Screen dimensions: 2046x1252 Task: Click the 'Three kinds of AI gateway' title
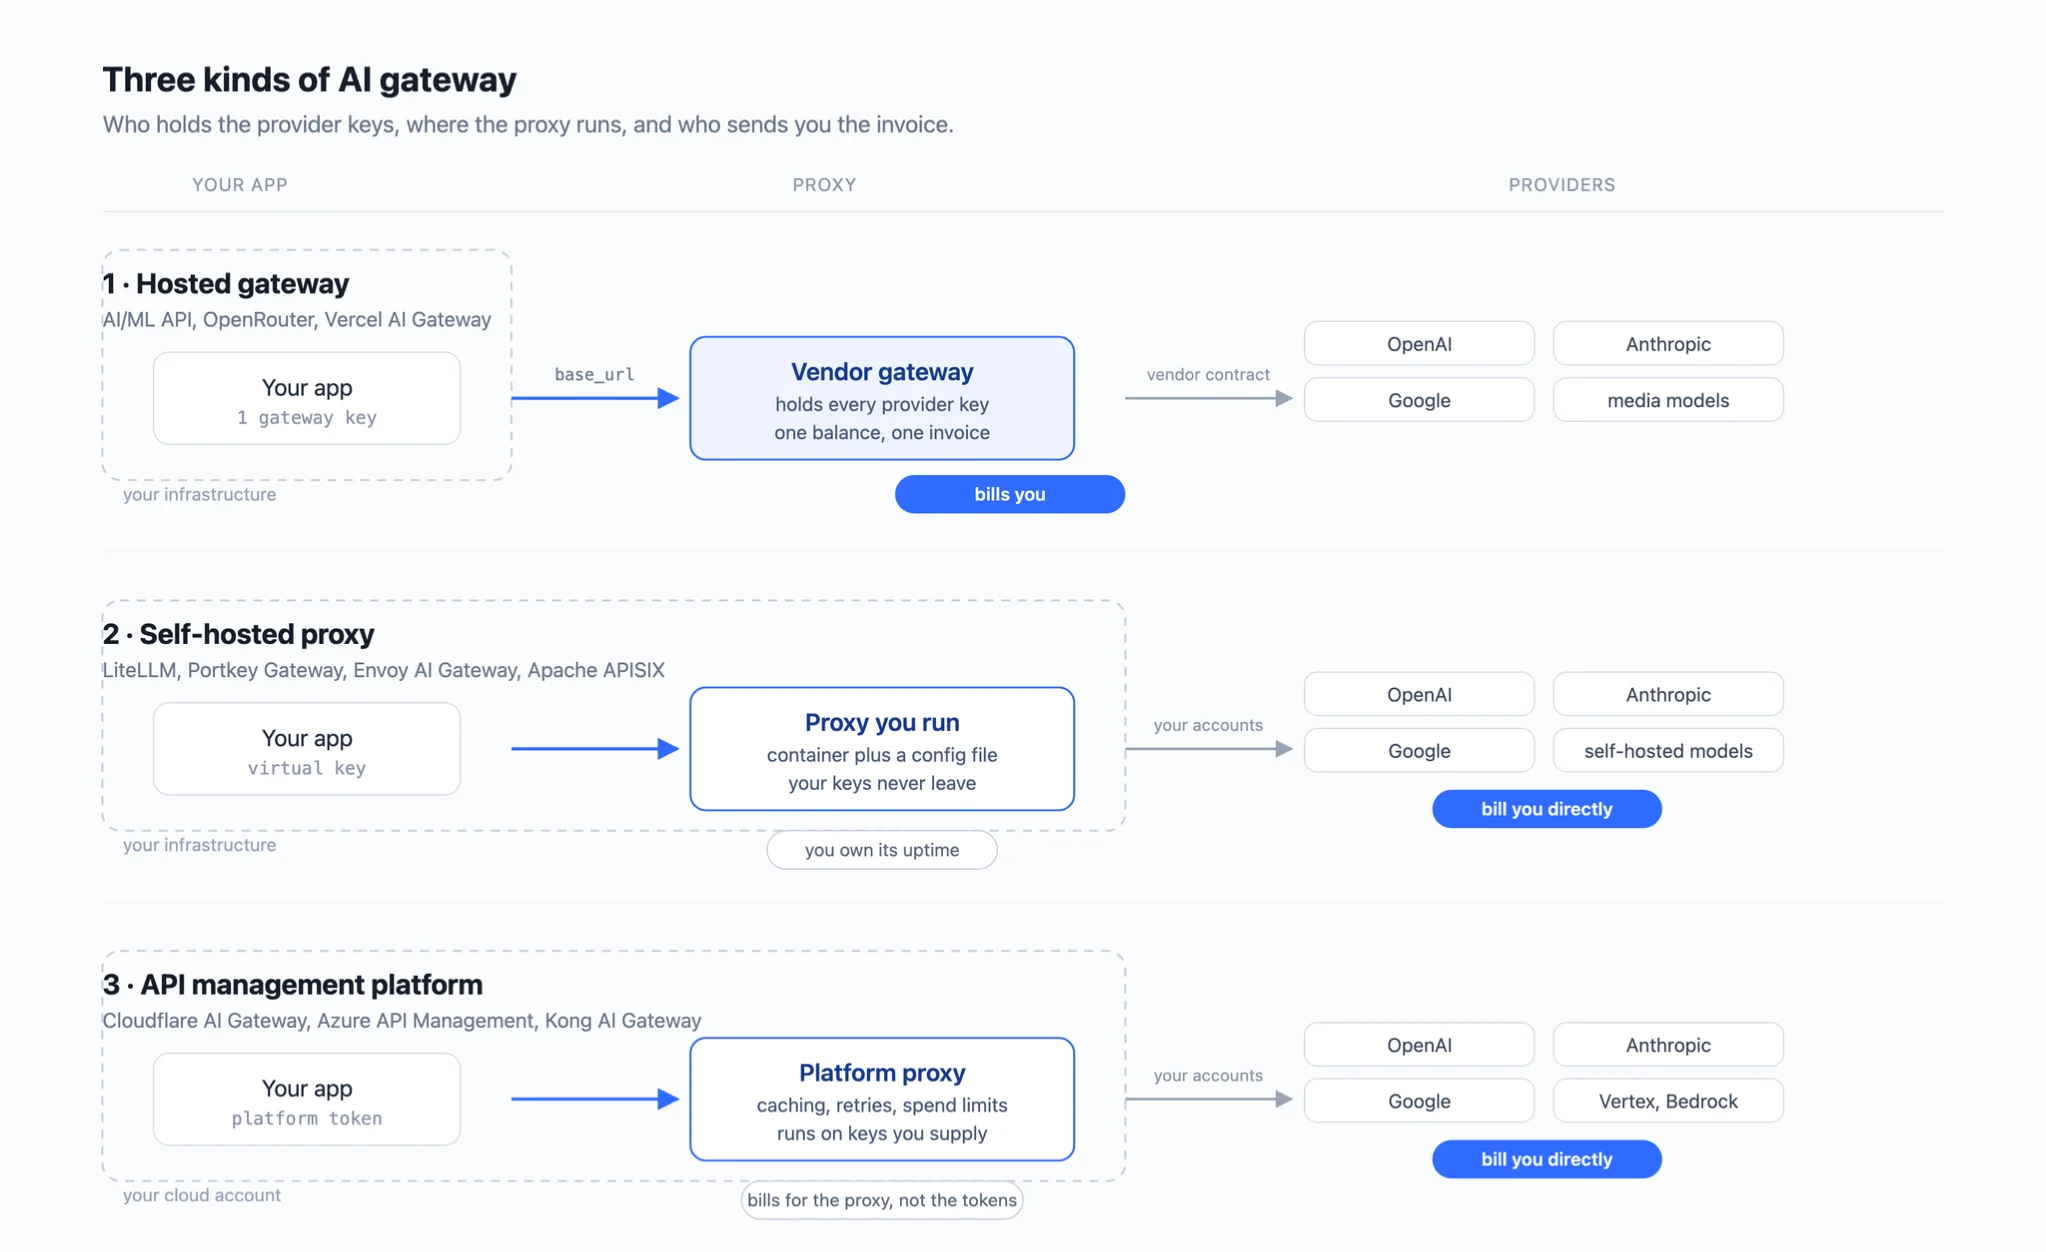[x=309, y=80]
